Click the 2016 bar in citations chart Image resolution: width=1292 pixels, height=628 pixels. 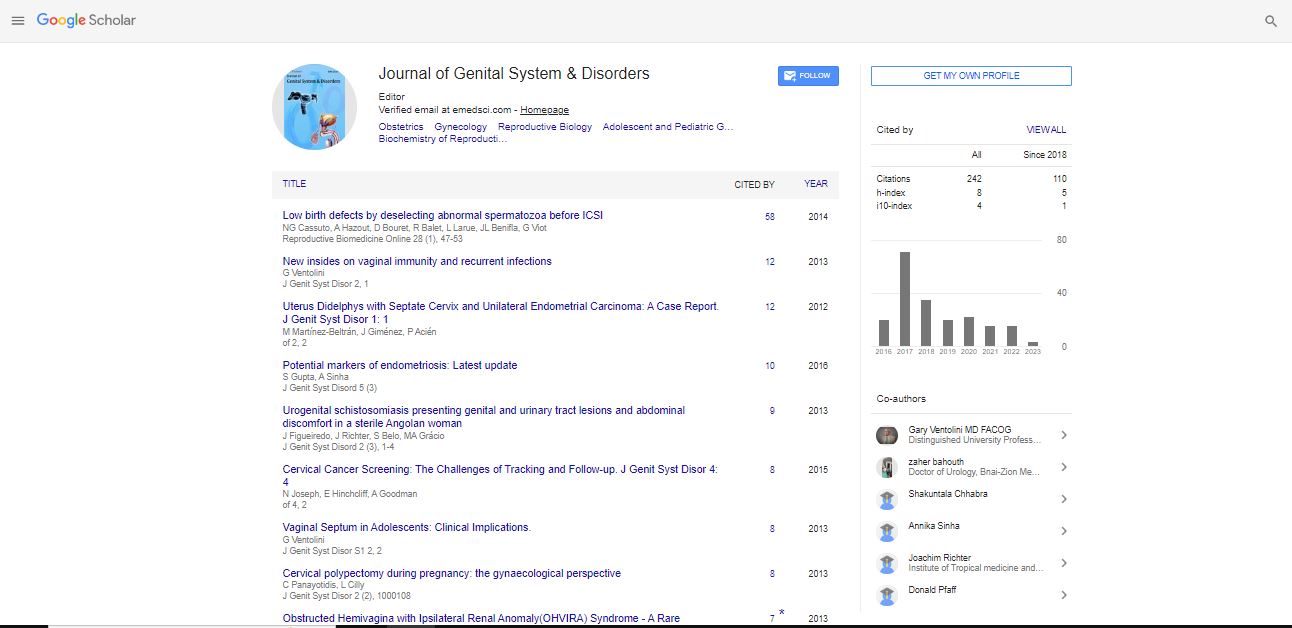click(884, 333)
